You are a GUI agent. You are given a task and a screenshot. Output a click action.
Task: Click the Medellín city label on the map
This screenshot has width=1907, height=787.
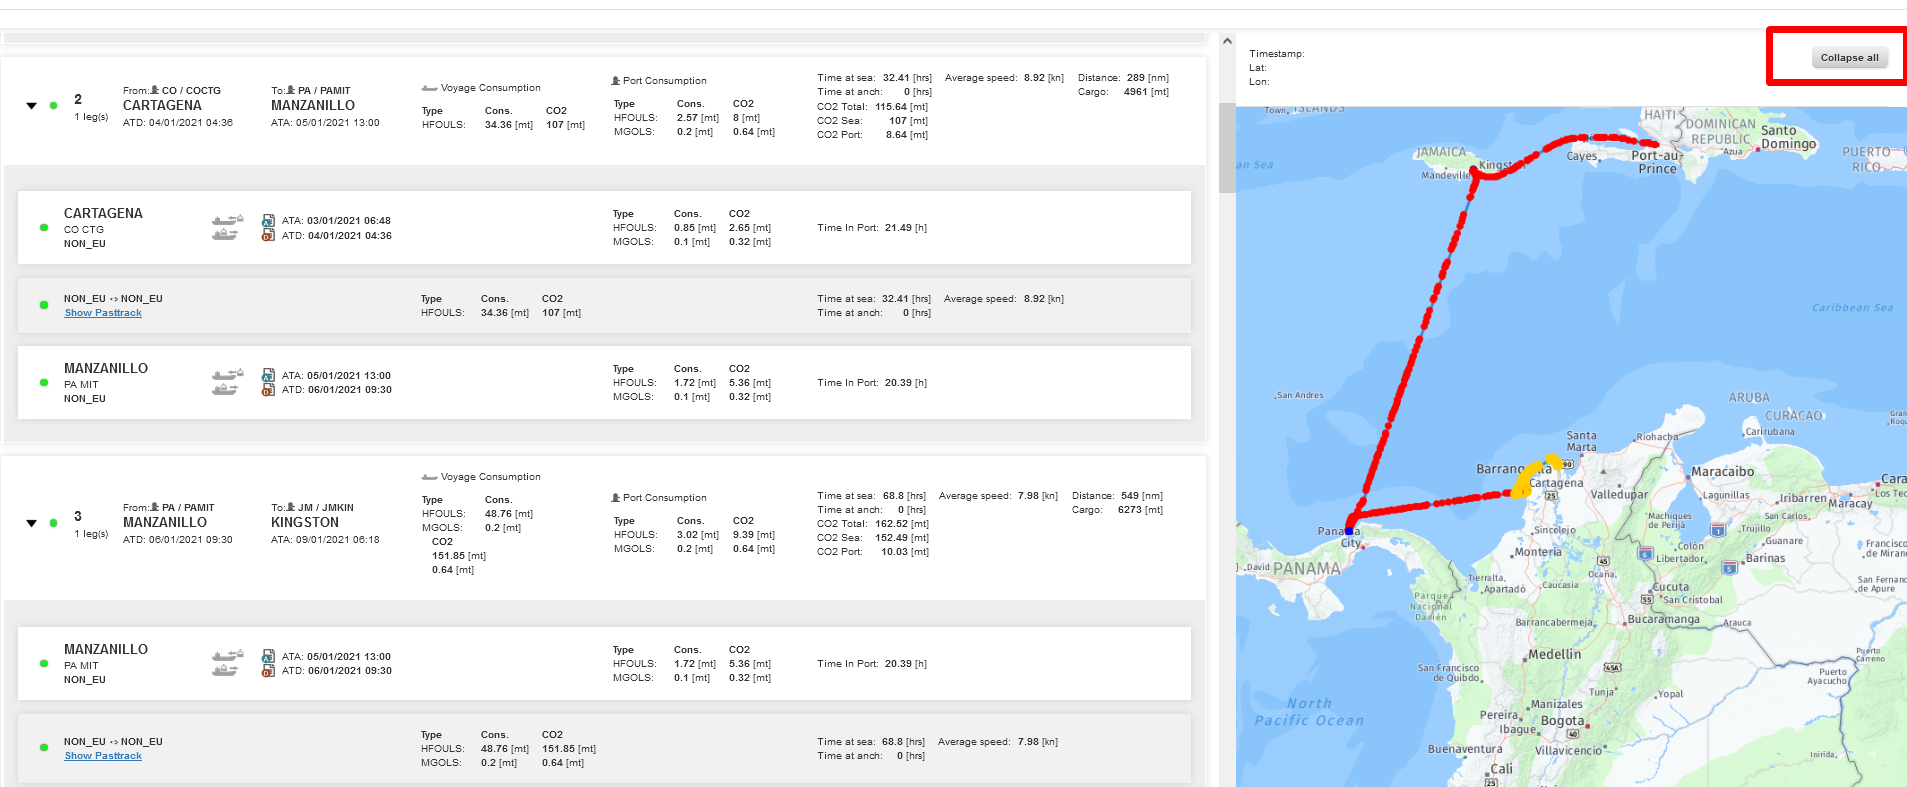pos(1555,654)
